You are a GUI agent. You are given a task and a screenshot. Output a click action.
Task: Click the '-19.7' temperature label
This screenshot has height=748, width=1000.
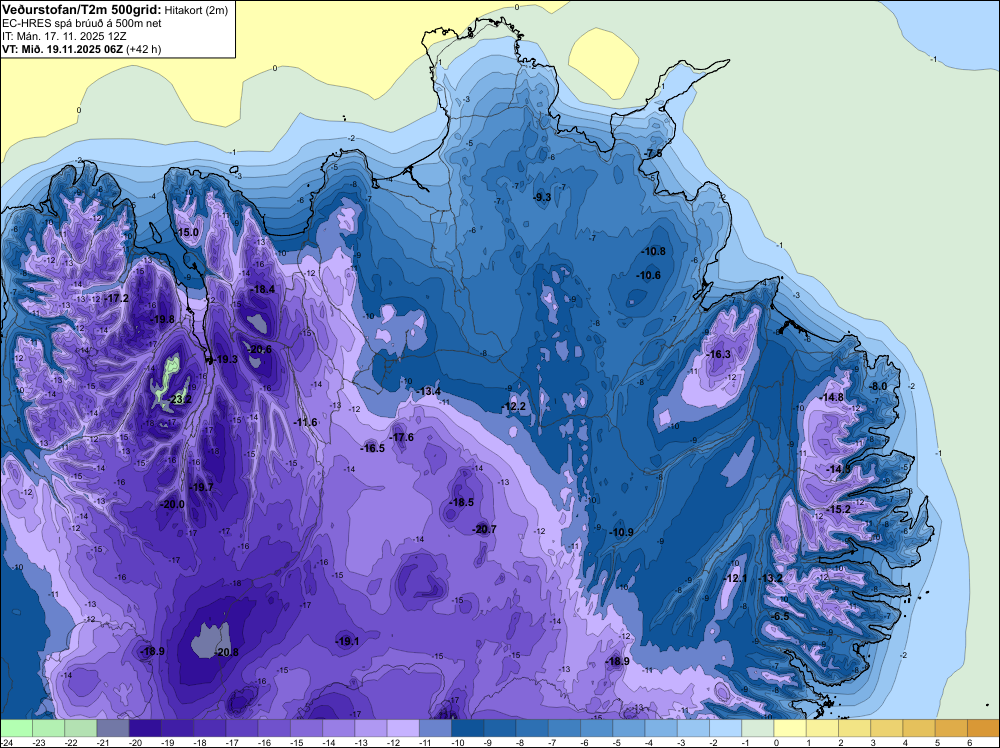[202, 487]
